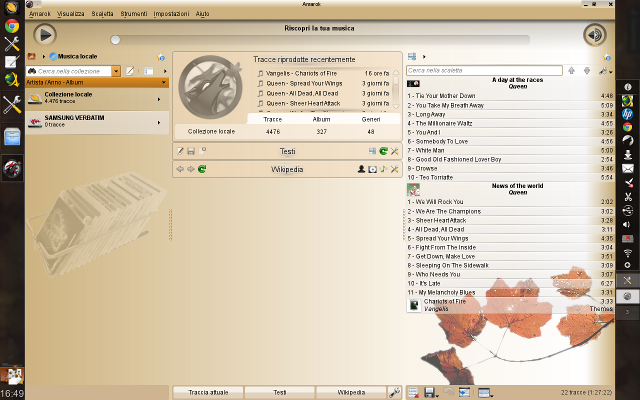Click the collection browser home folder icon
Viewport: 640px width, 400px height.
point(31,56)
